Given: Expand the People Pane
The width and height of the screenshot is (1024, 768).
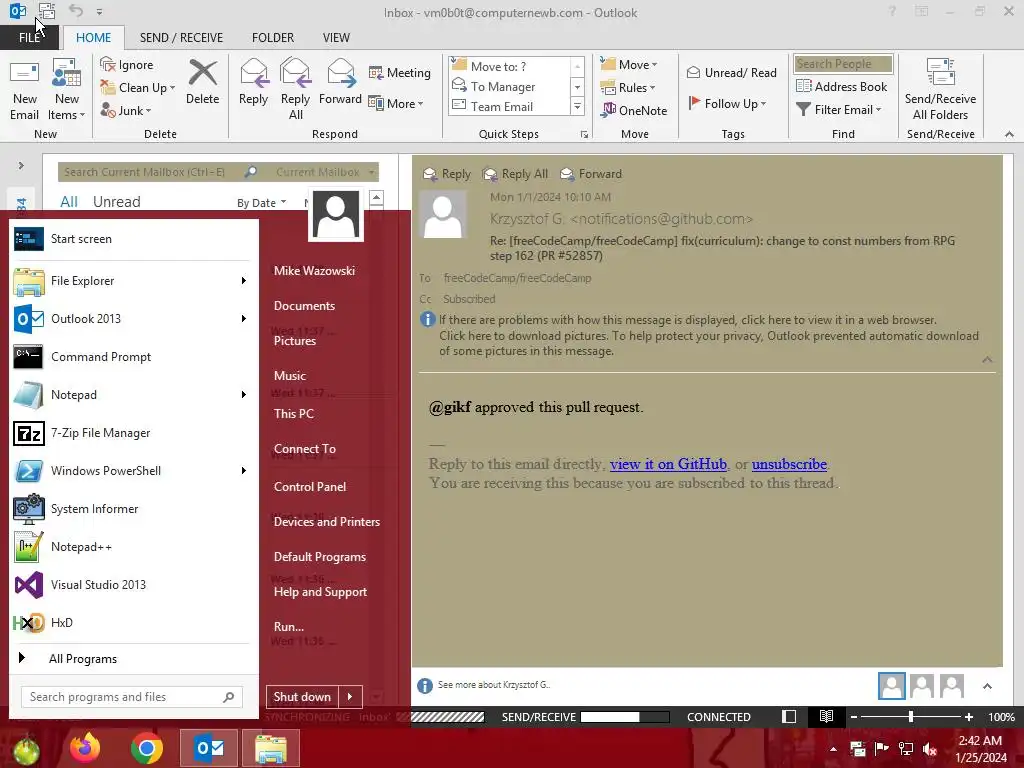Looking at the screenshot, I should 987,686.
